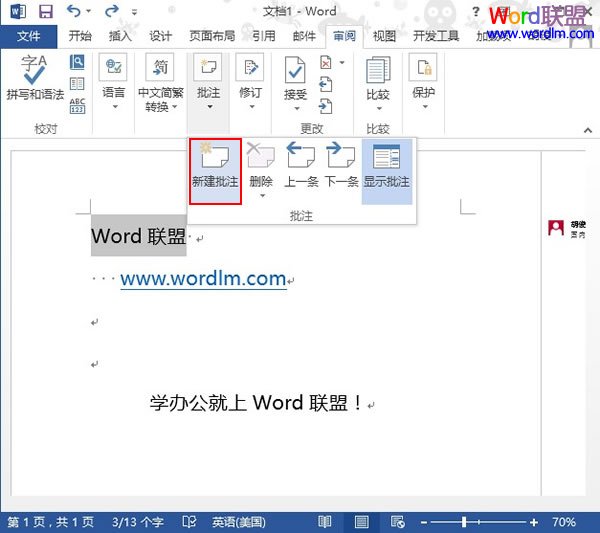Expand the 删除 comment dropdown arrow

tap(262, 196)
